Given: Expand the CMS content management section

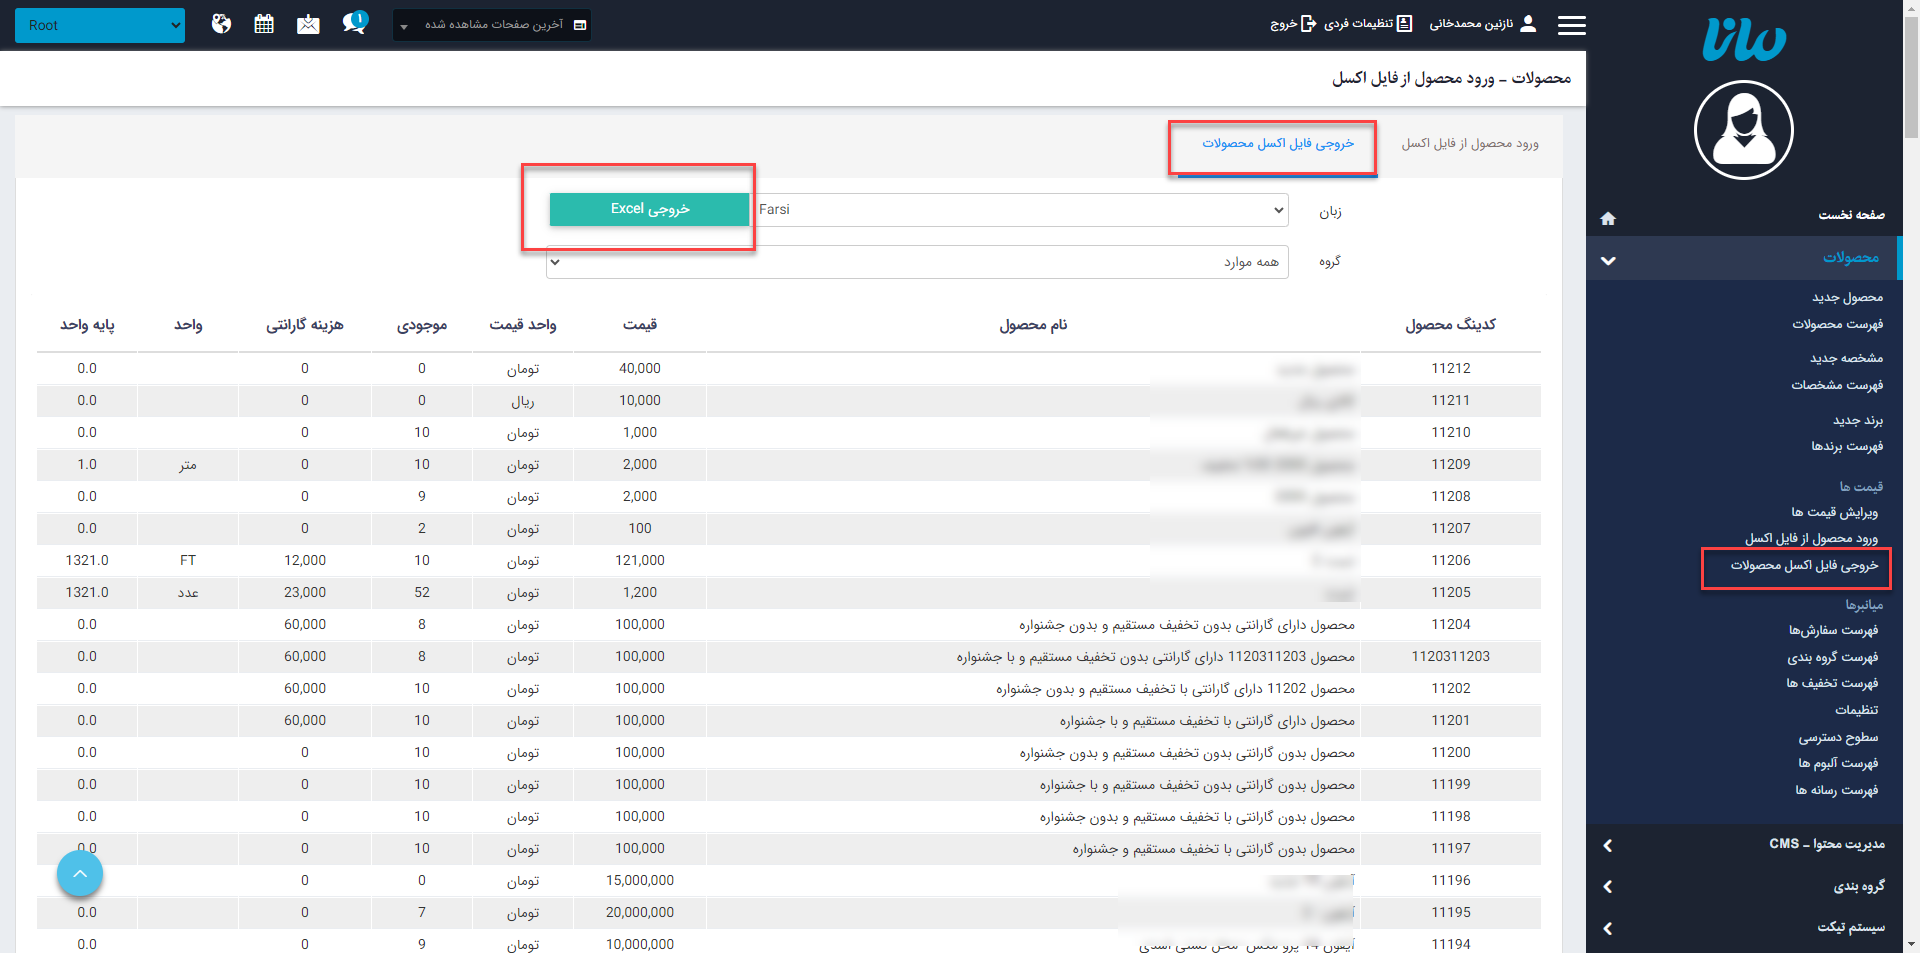Looking at the screenshot, I should point(1745,844).
